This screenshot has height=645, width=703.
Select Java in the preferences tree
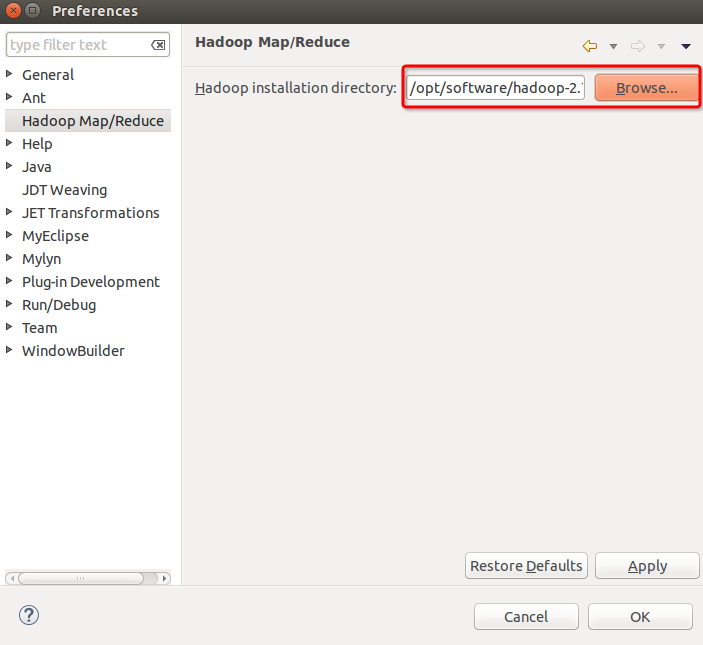[x=37, y=167]
